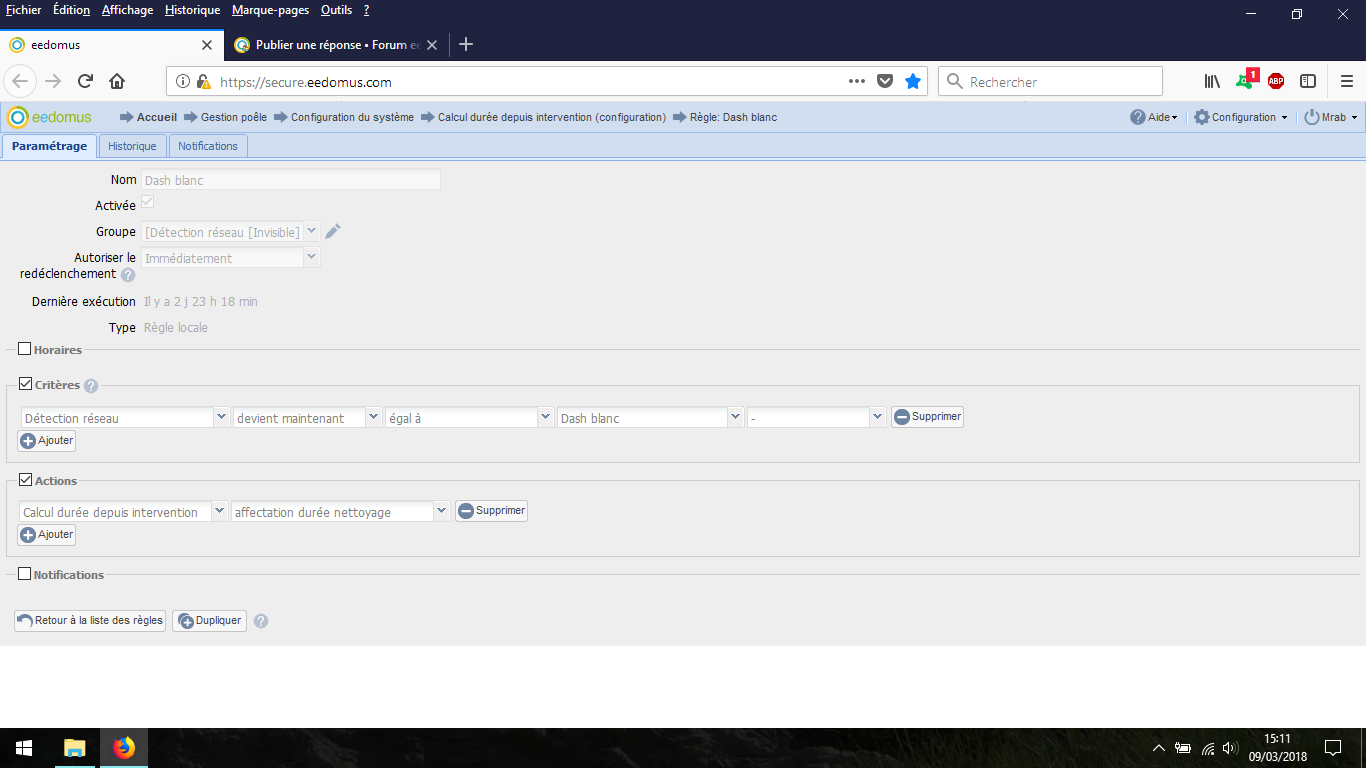
Task: Click the eedomus logo icon
Action: coord(49,117)
